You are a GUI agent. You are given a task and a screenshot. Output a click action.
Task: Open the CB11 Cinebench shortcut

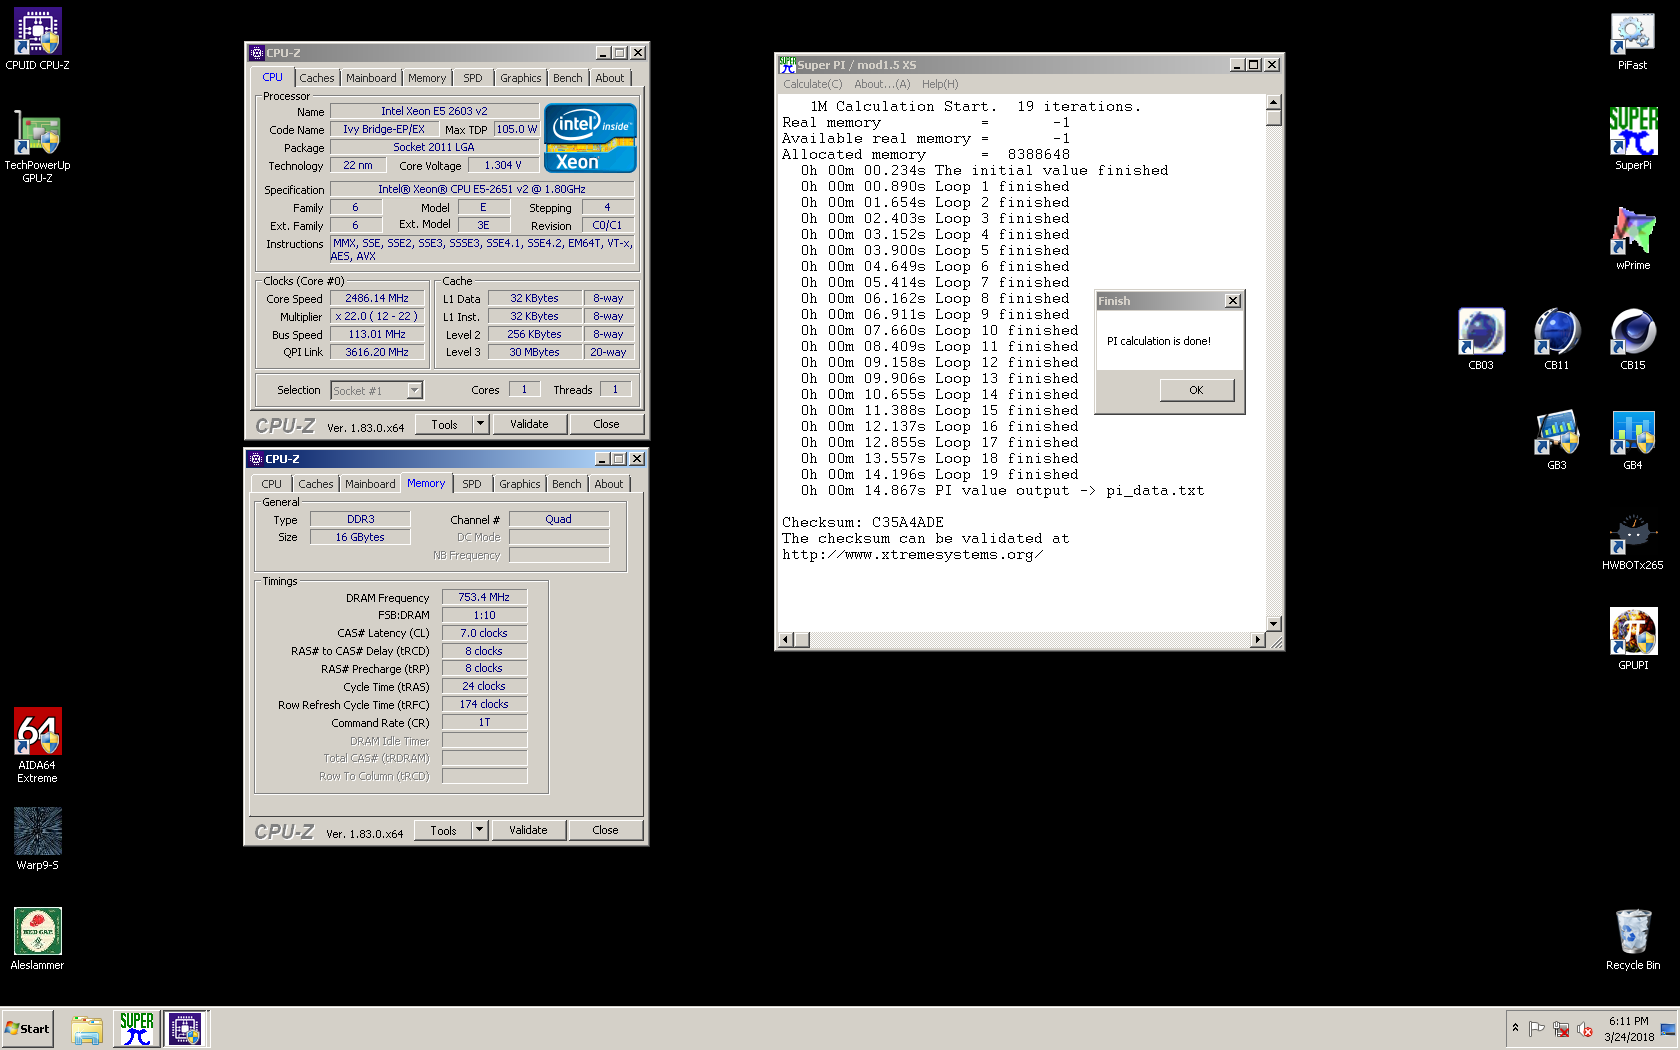pyautogui.click(x=1556, y=339)
